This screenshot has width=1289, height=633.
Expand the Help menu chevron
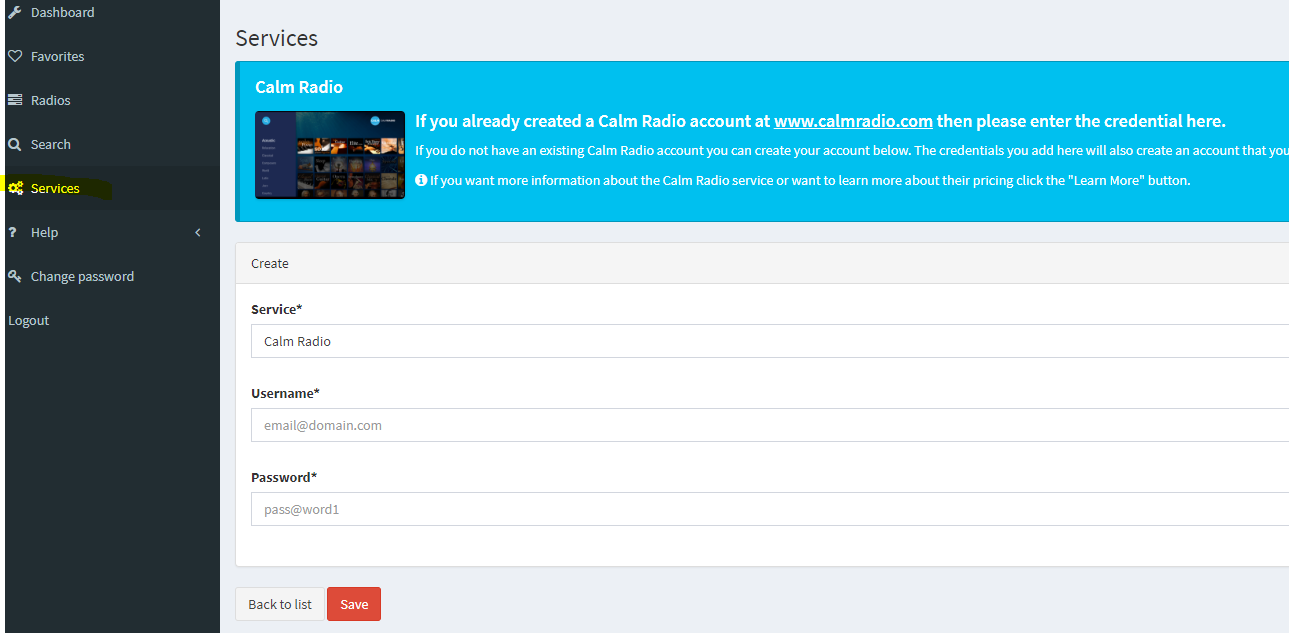click(198, 232)
